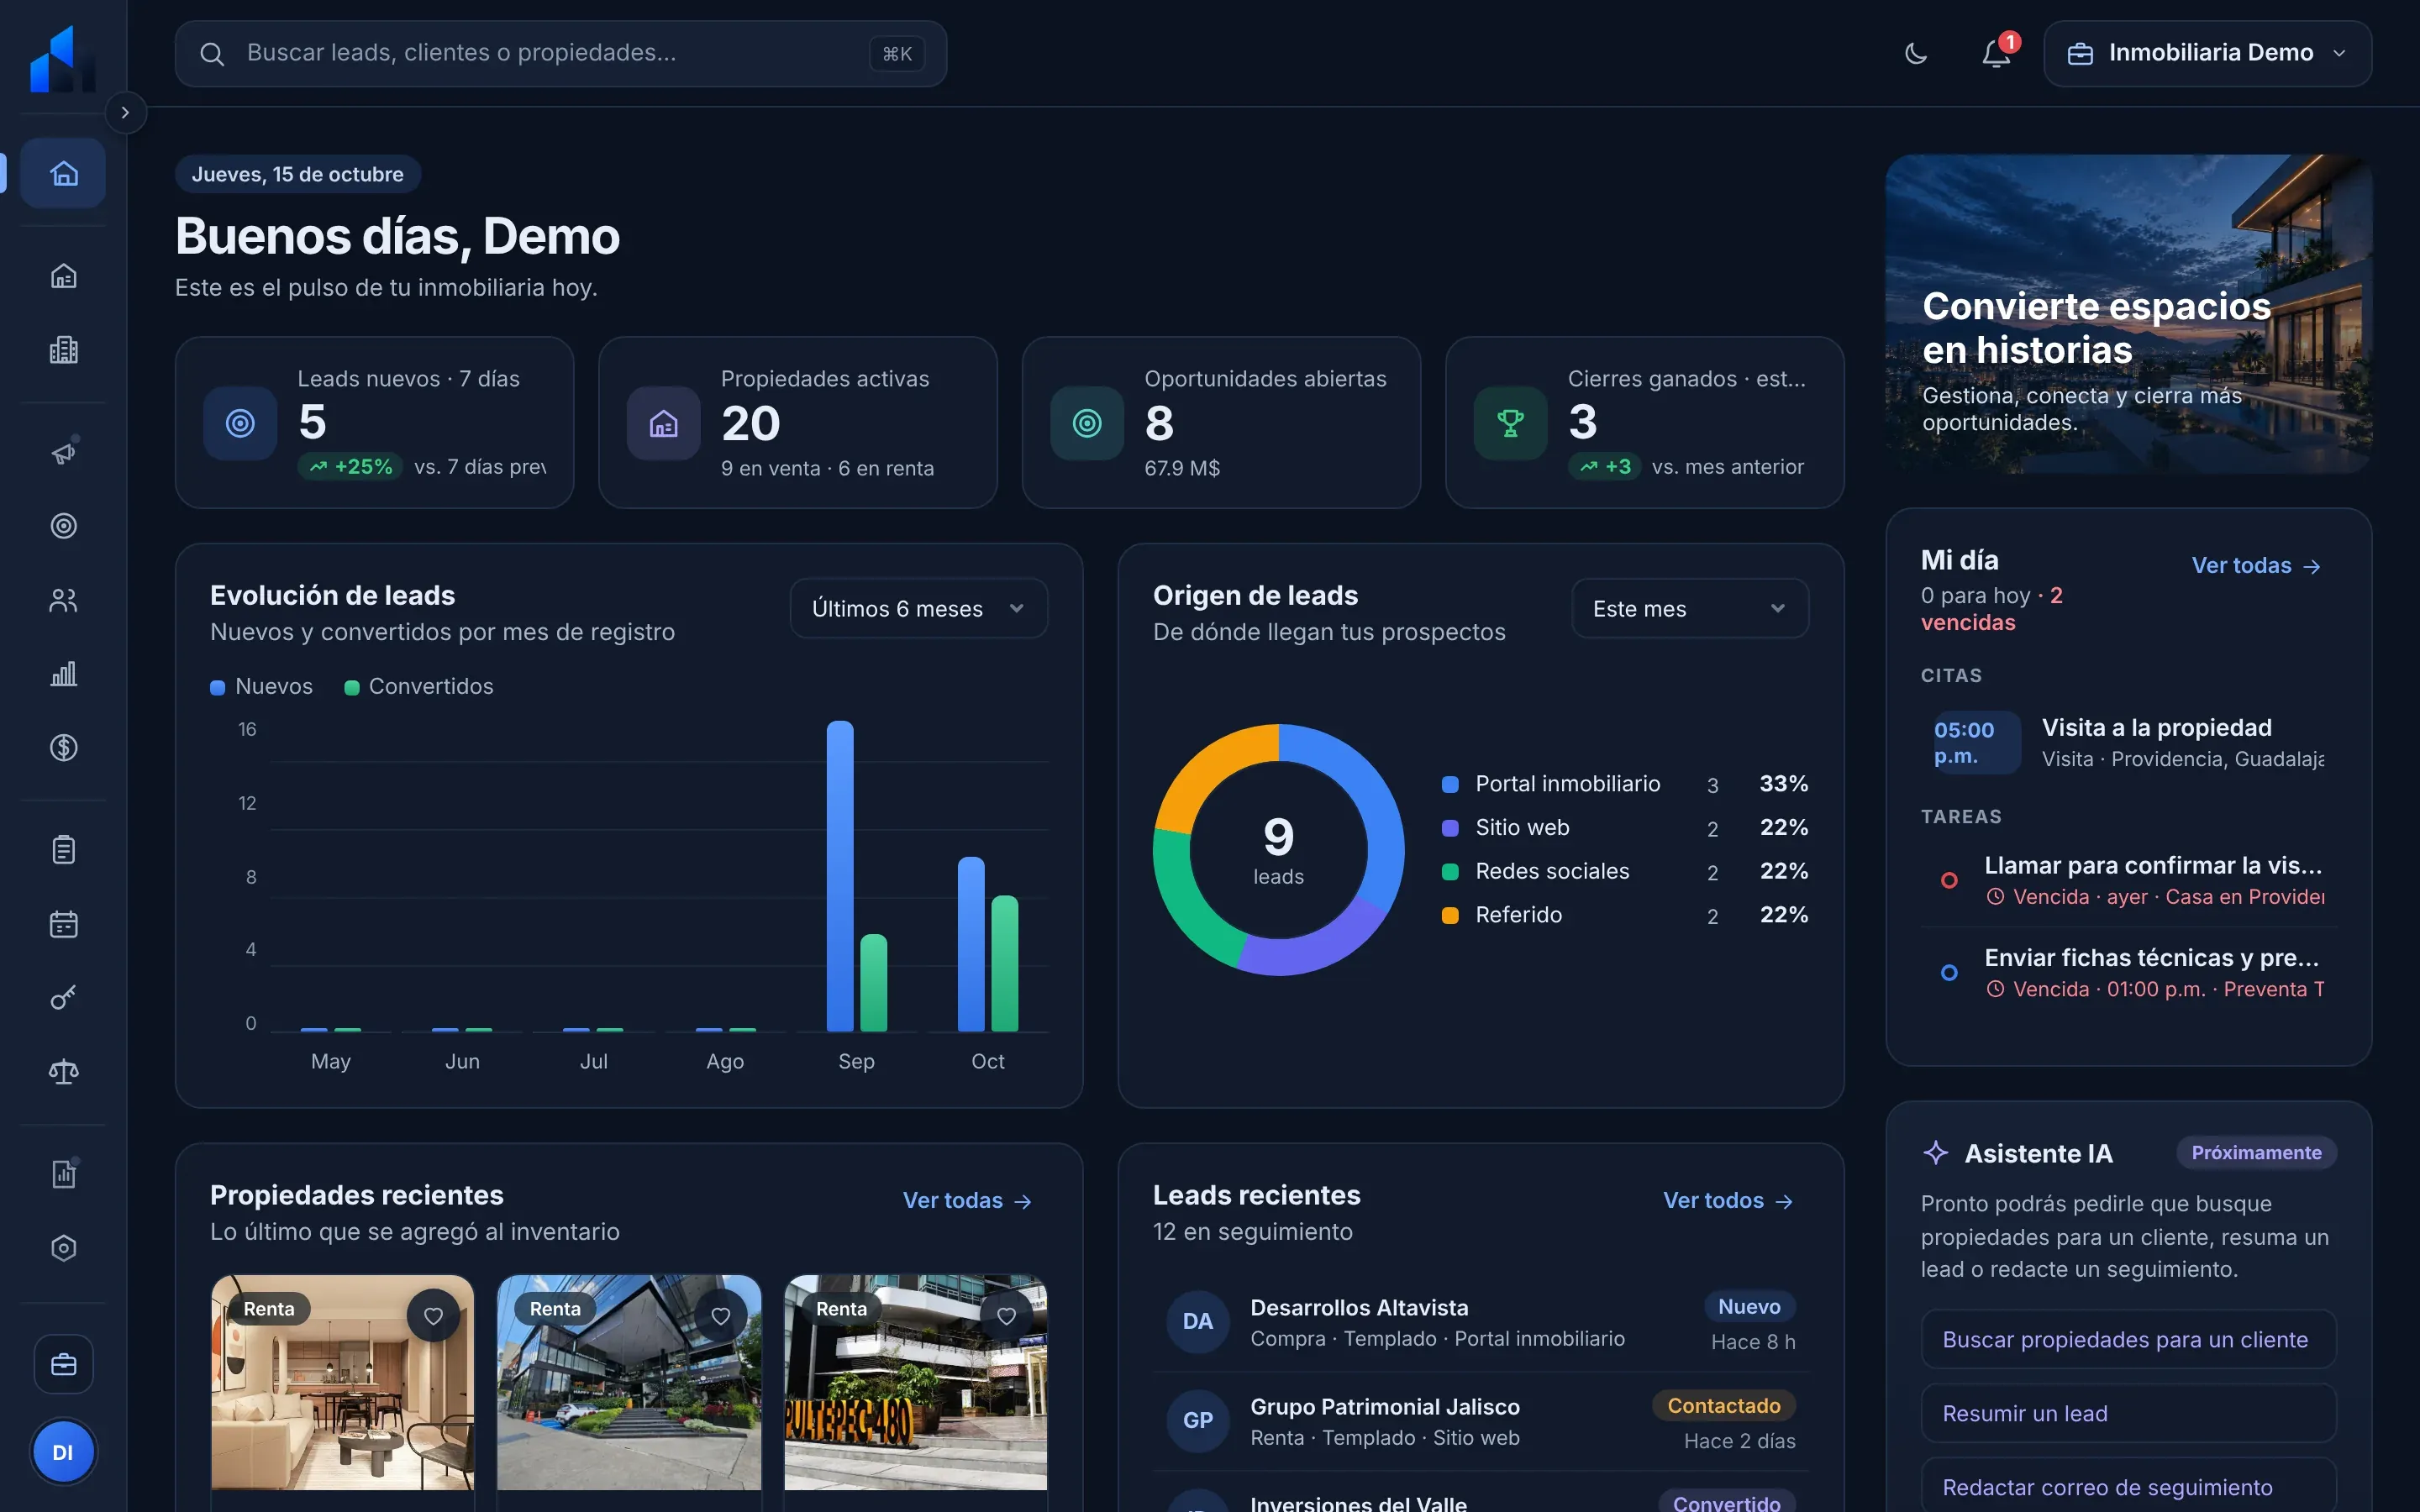Click the briefcase icon in the sidebar
Image resolution: width=2420 pixels, height=1512 pixels.
point(63,1364)
